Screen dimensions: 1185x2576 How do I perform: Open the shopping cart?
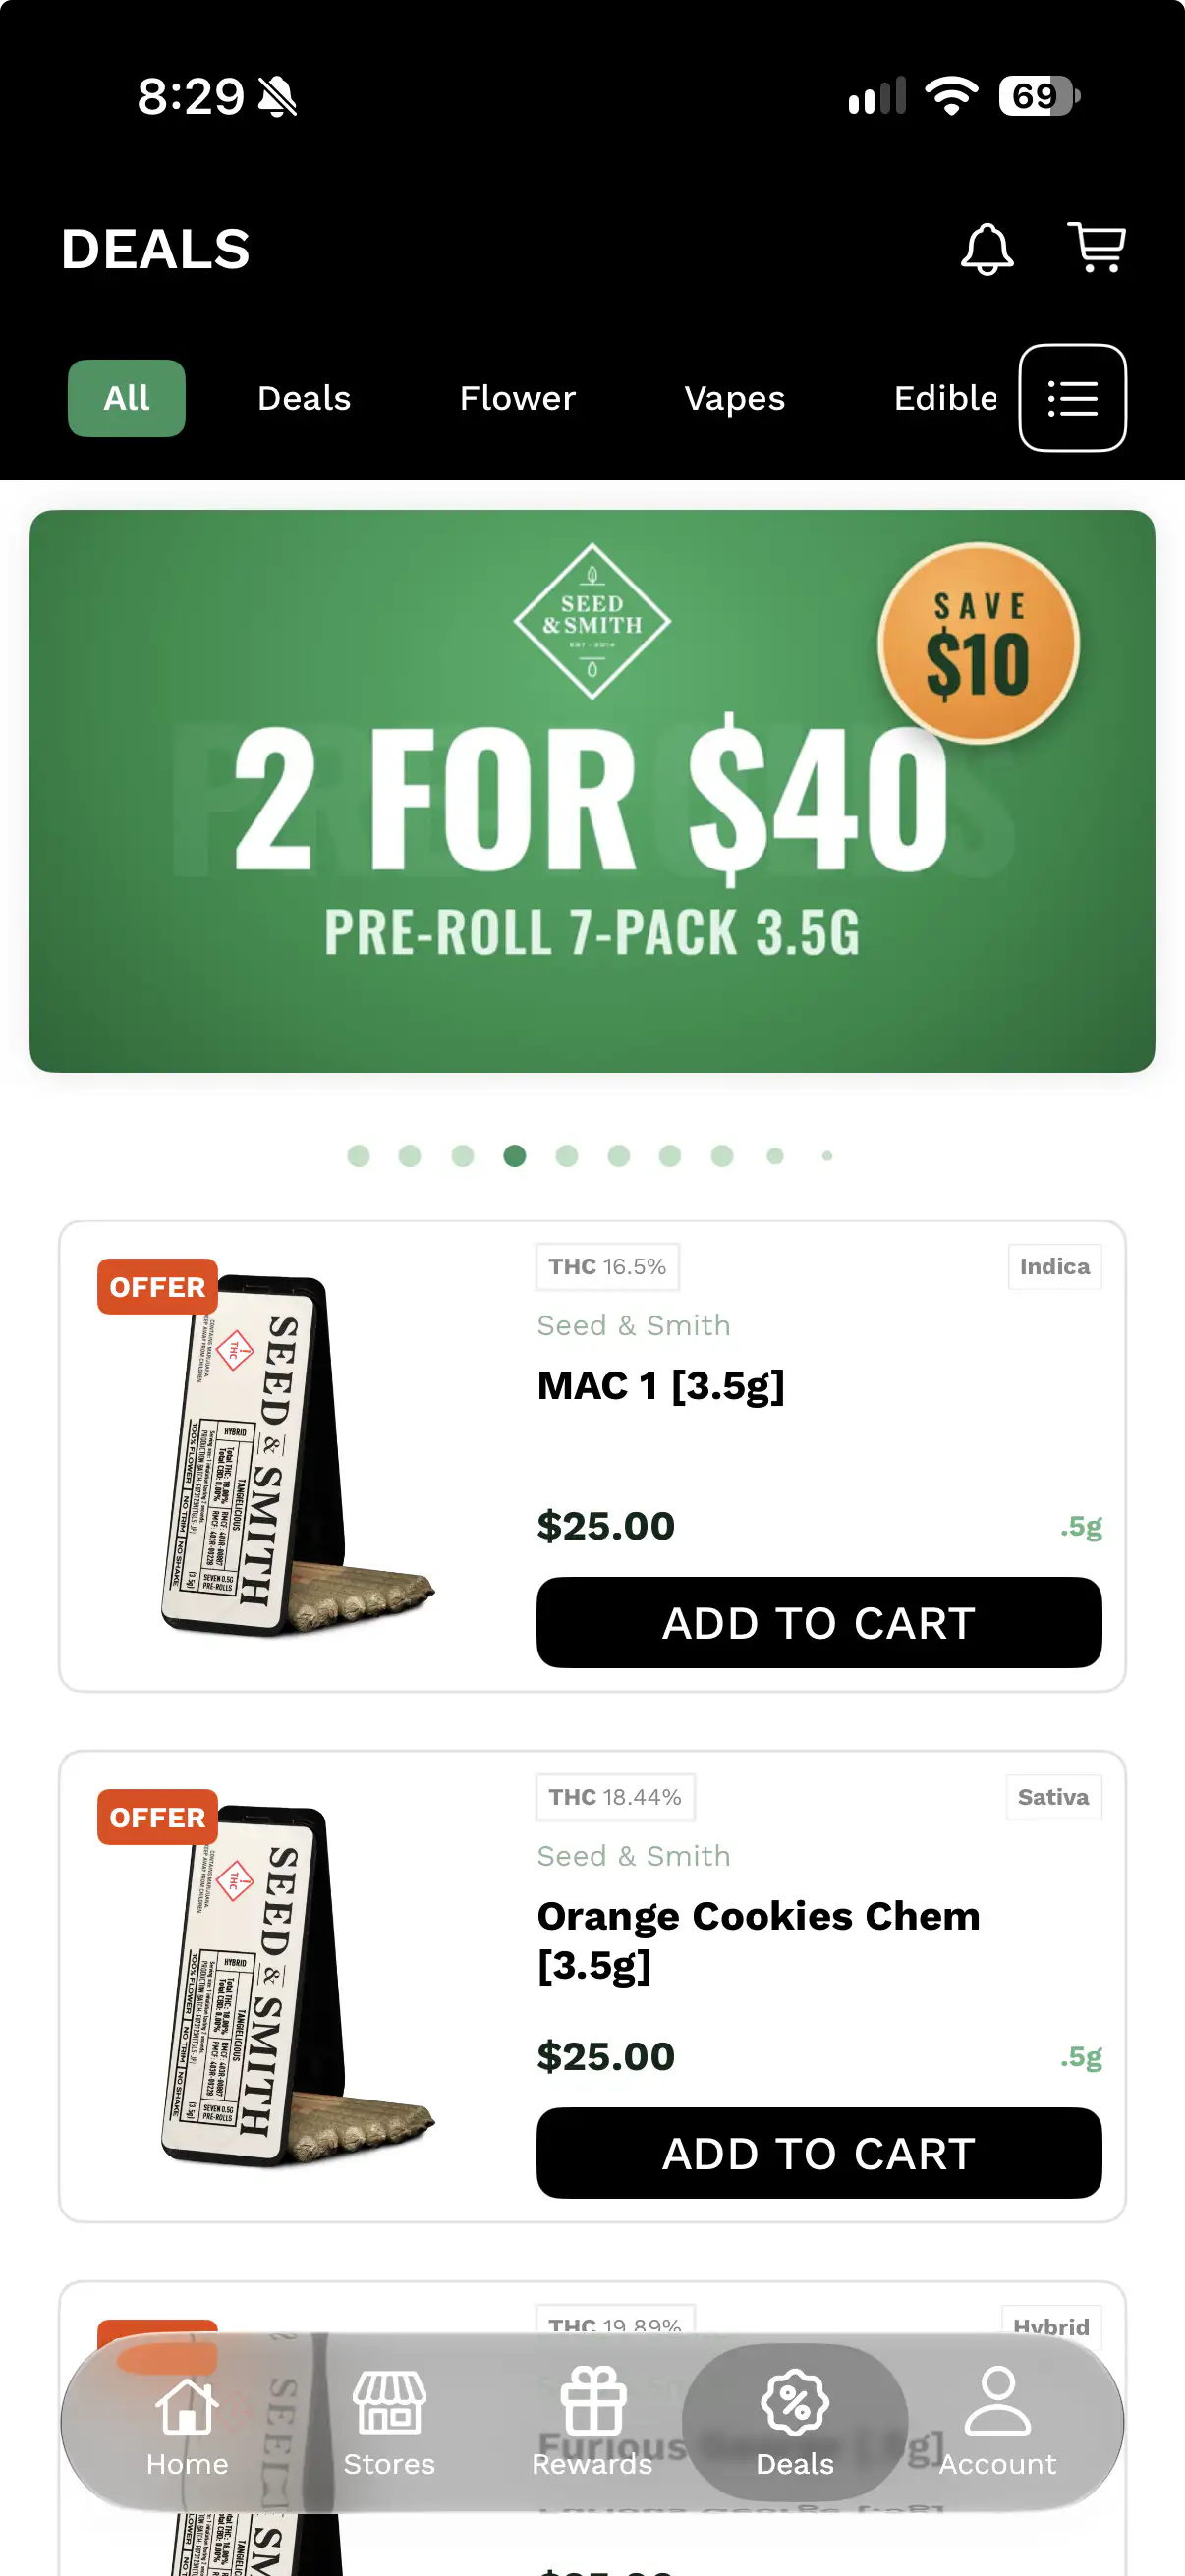1097,247
